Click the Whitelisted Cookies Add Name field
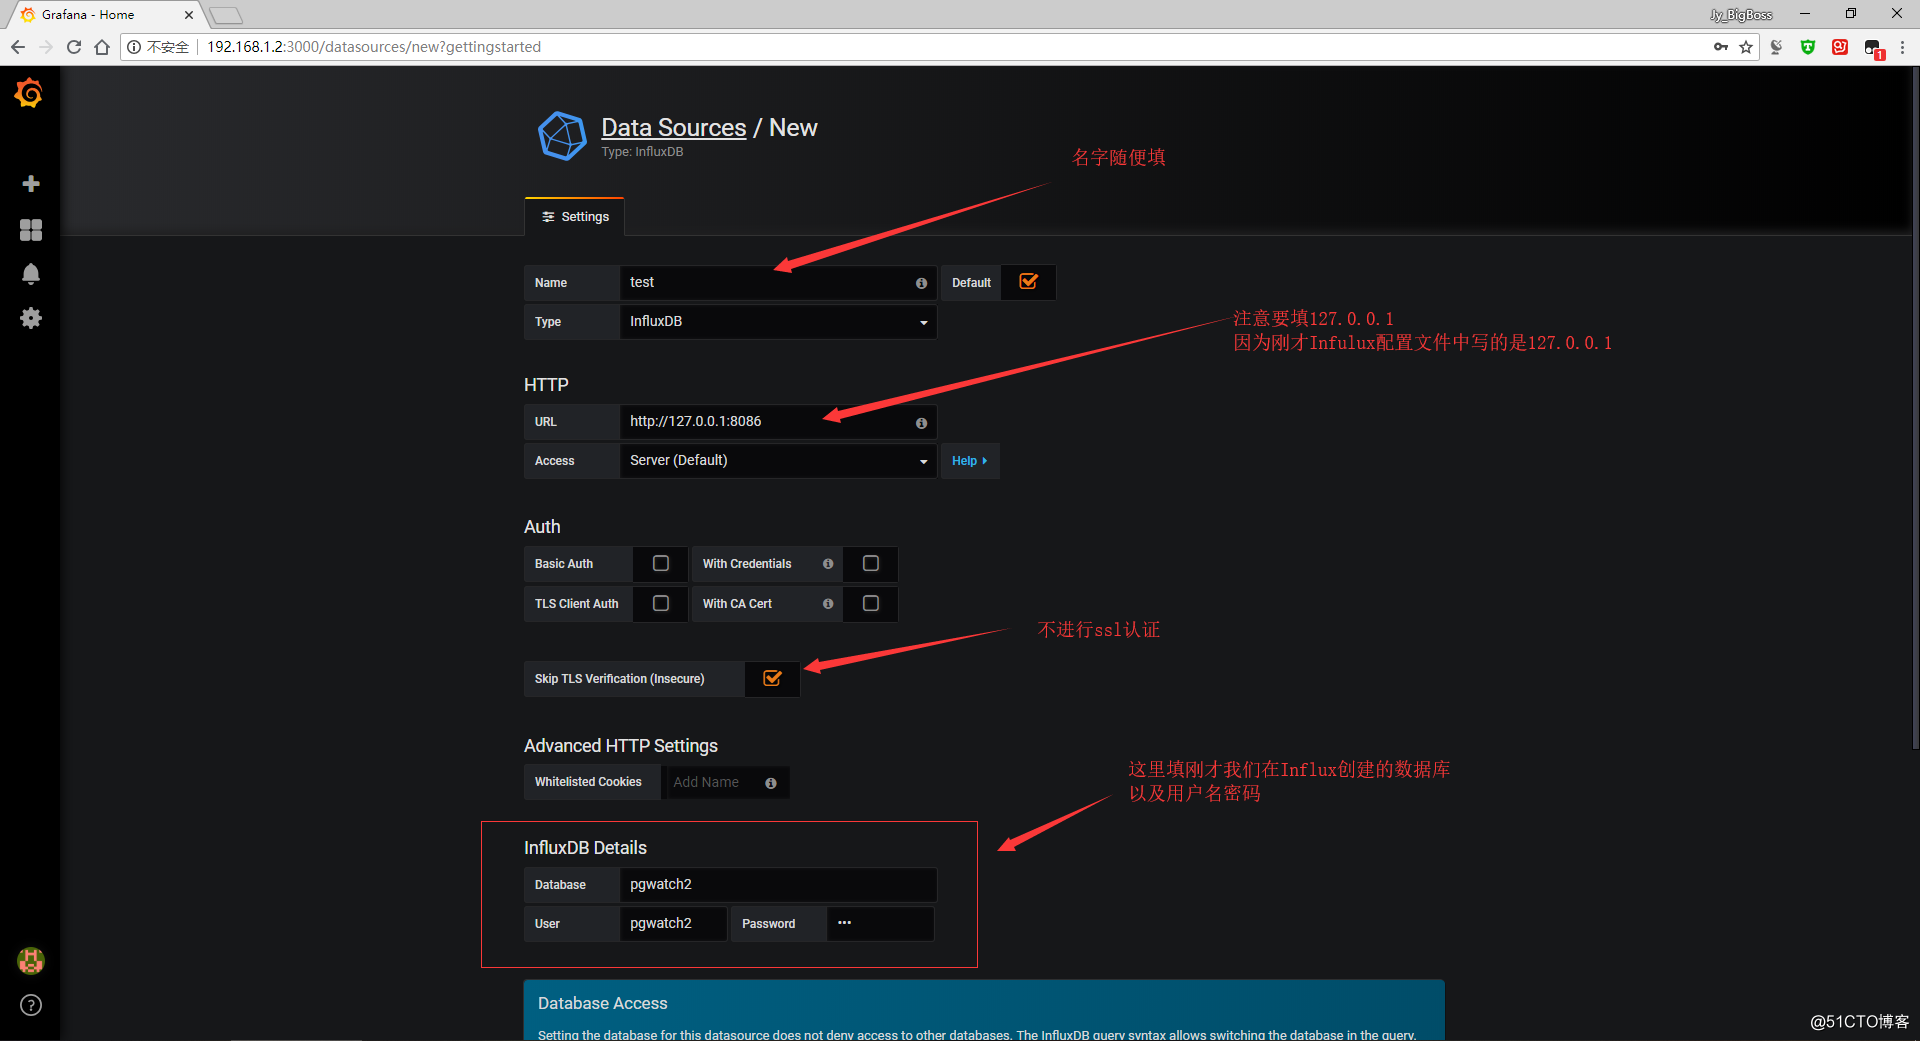The width and height of the screenshot is (1920, 1041). [x=726, y=783]
